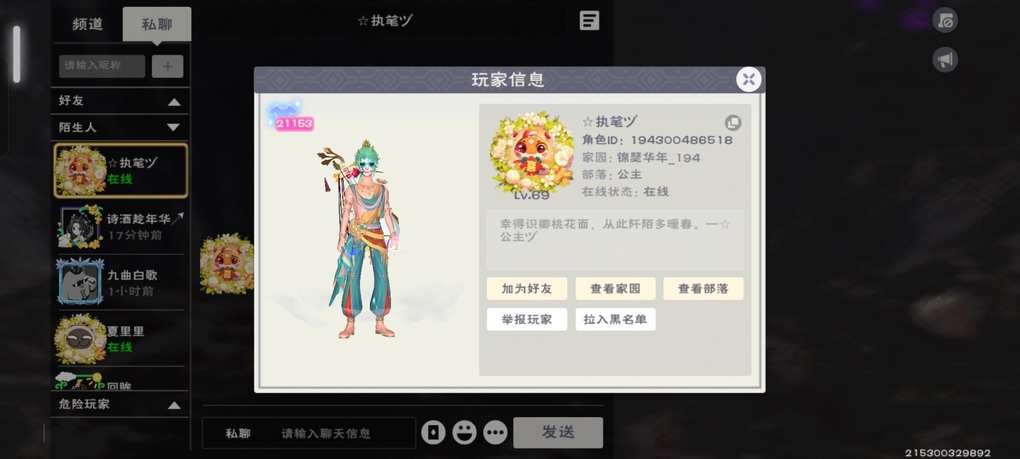
Task: Switch to the 频道 tab
Action: pyautogui.click(x=88, y=25)
